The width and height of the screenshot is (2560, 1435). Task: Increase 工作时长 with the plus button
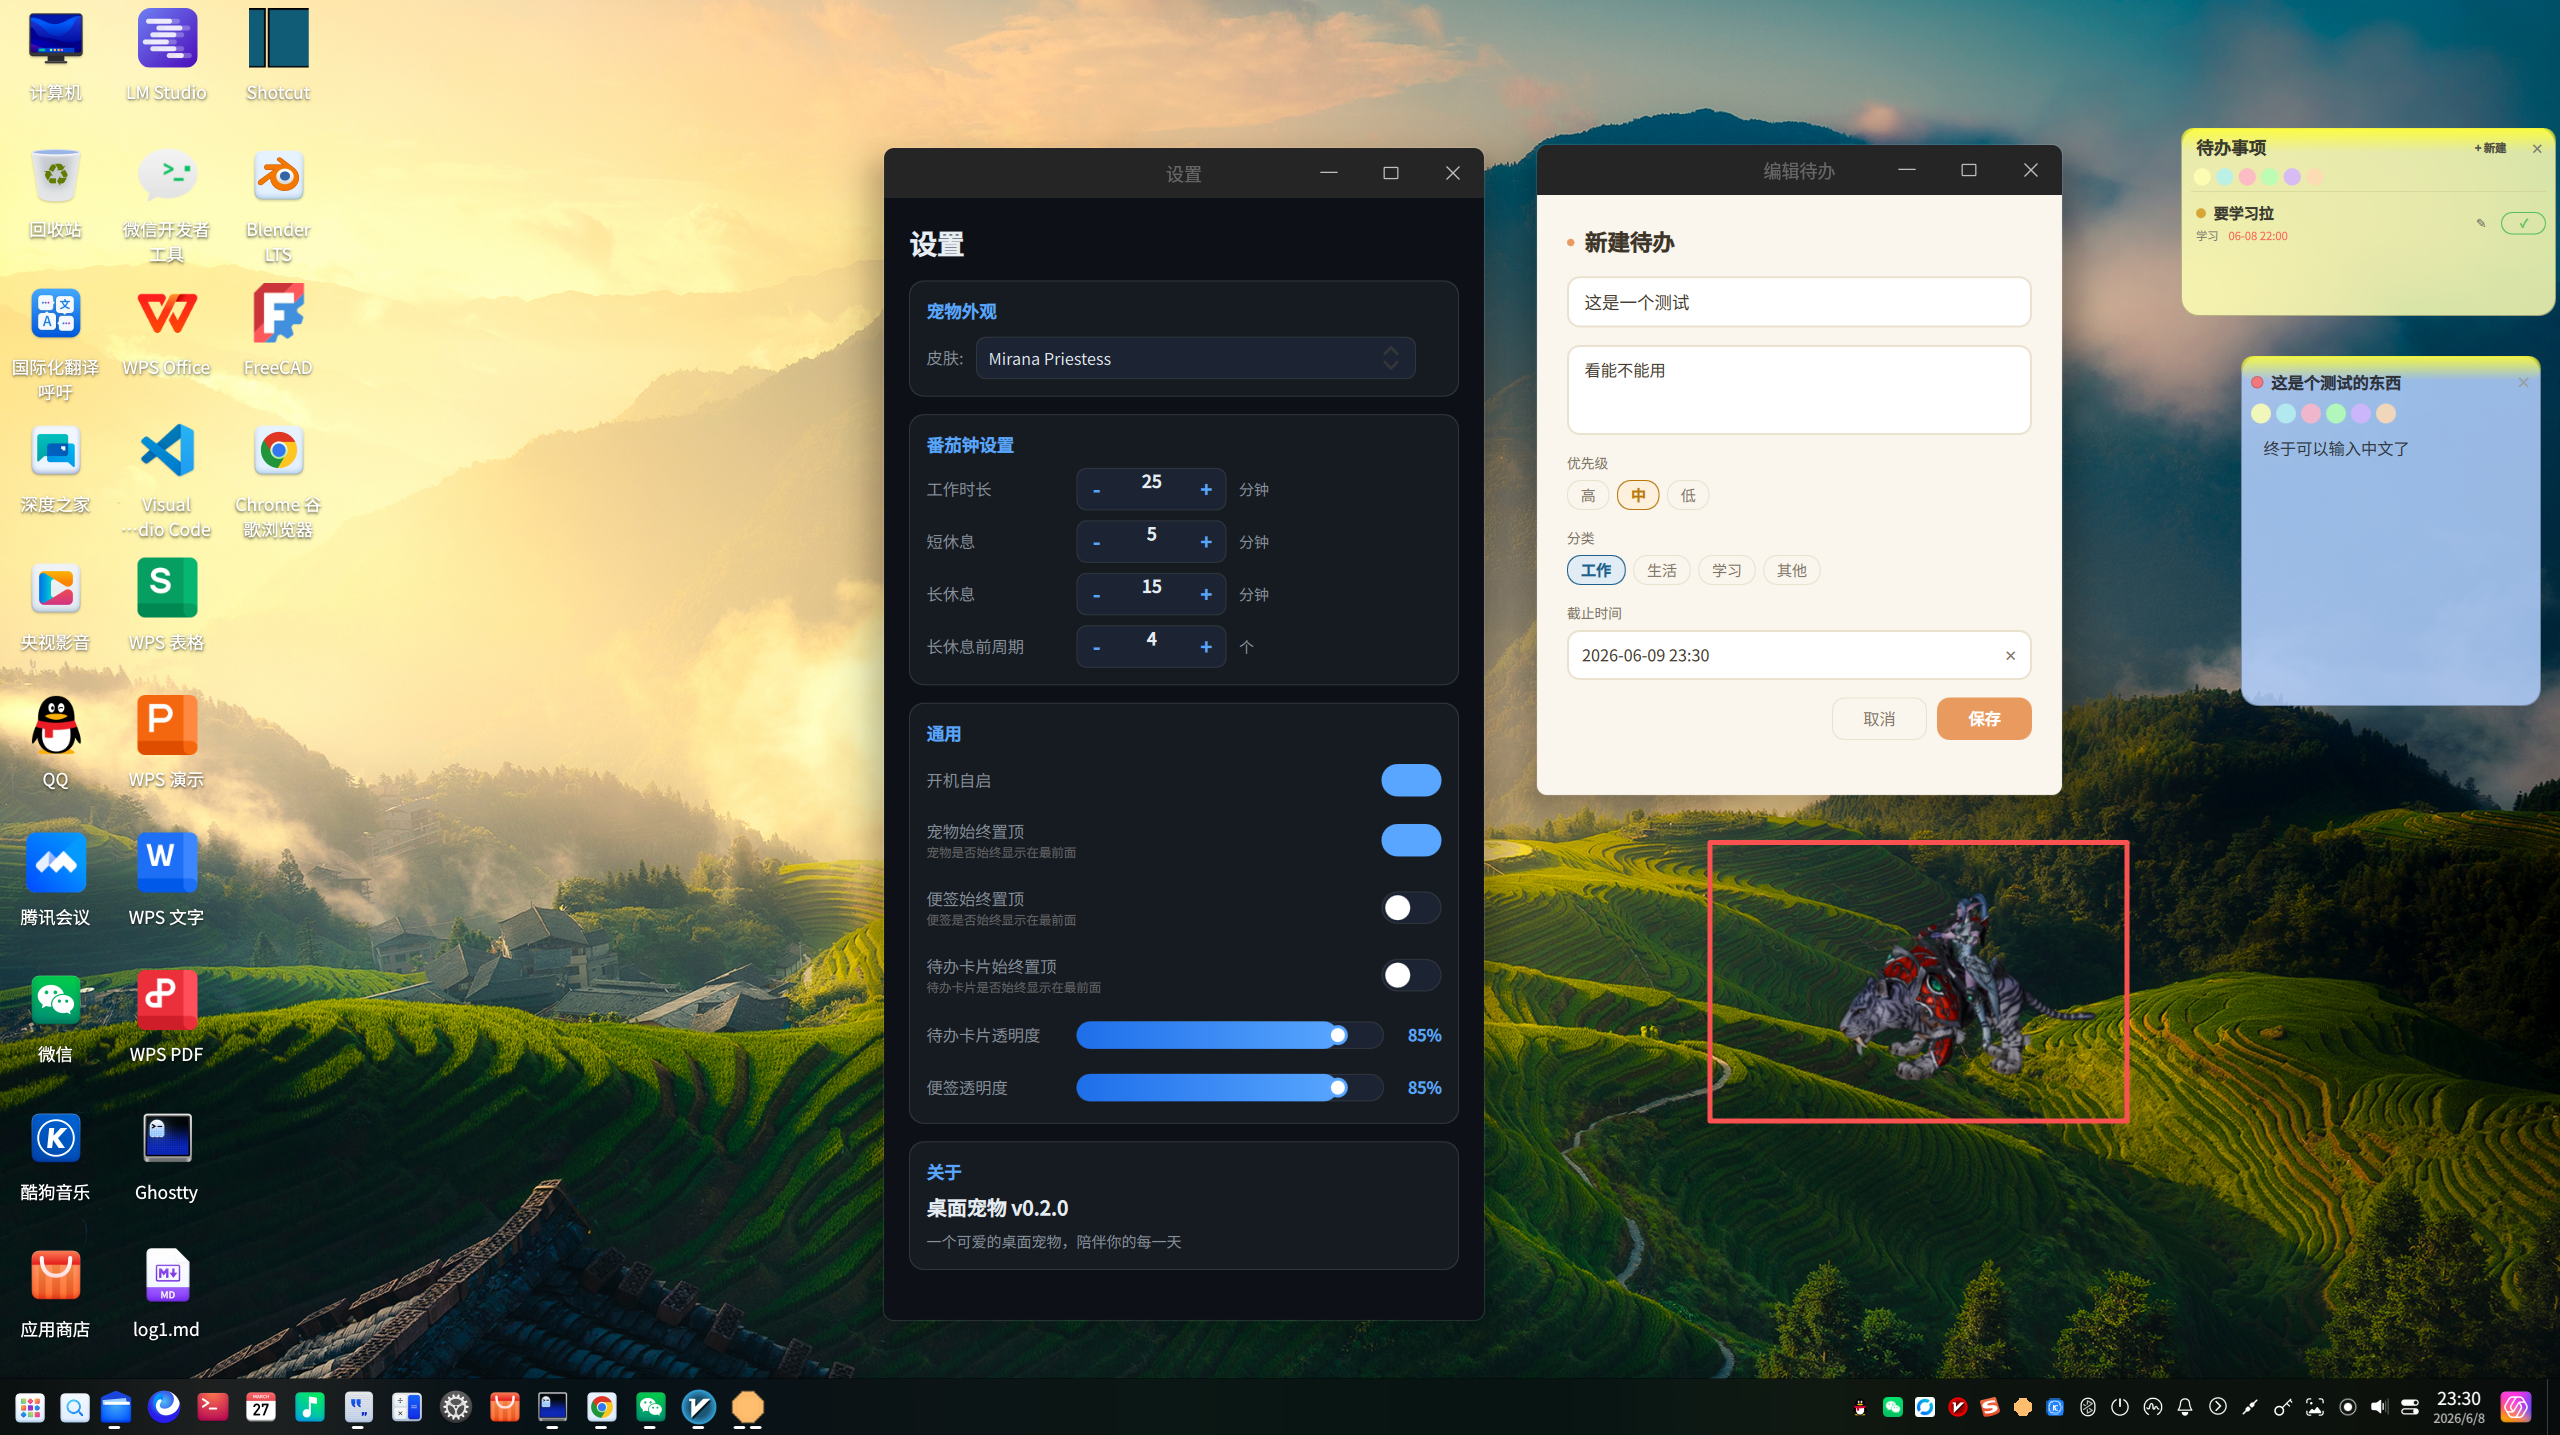coord(1206,490)
